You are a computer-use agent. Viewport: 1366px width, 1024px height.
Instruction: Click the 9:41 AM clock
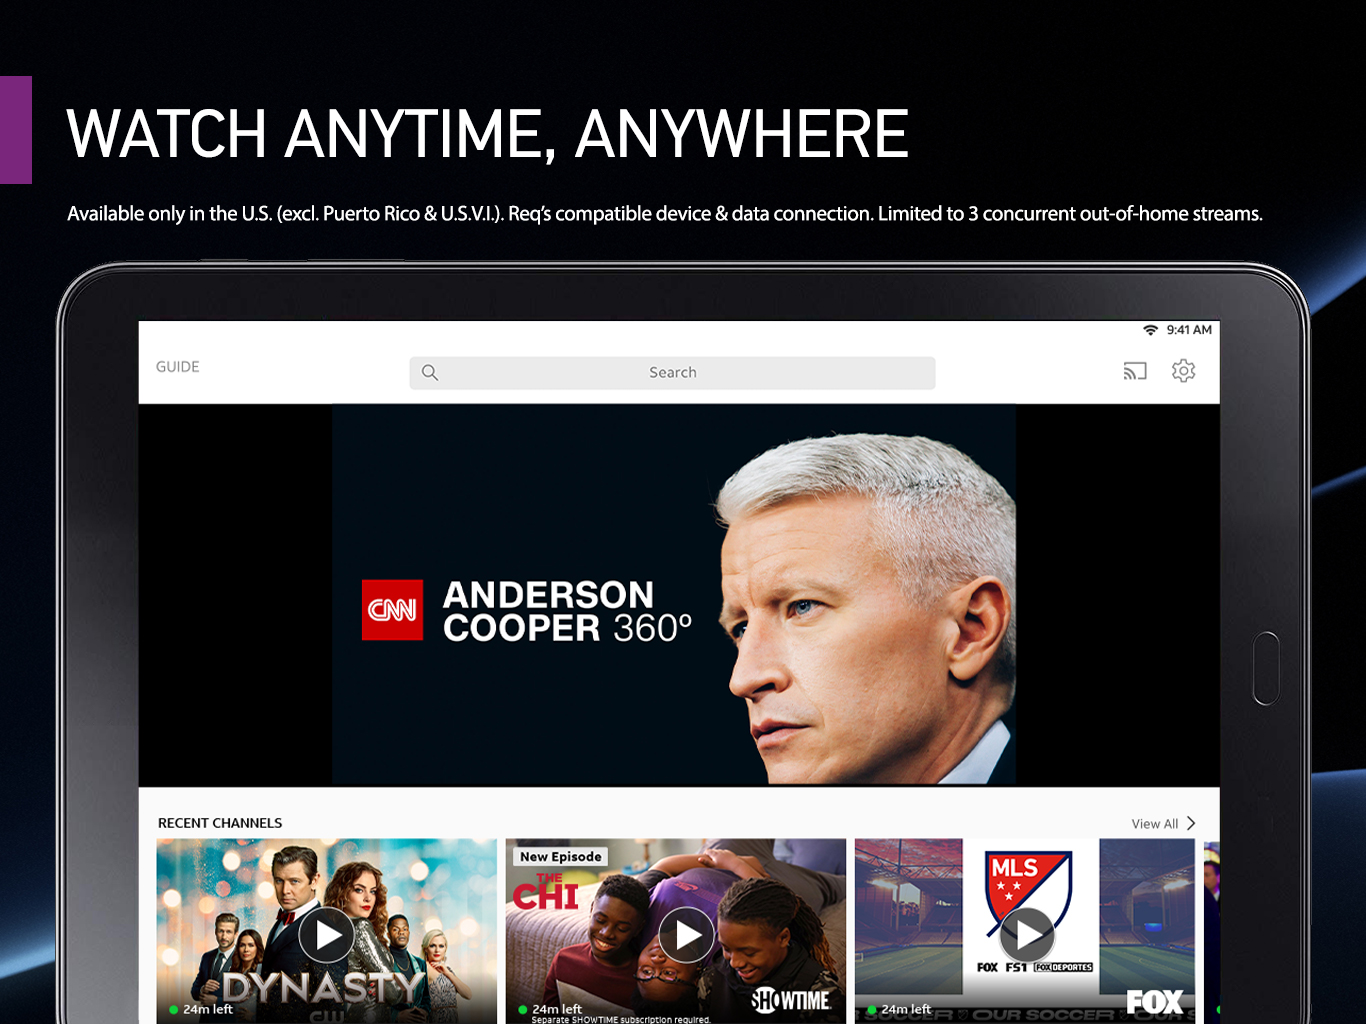point(1189,330)
